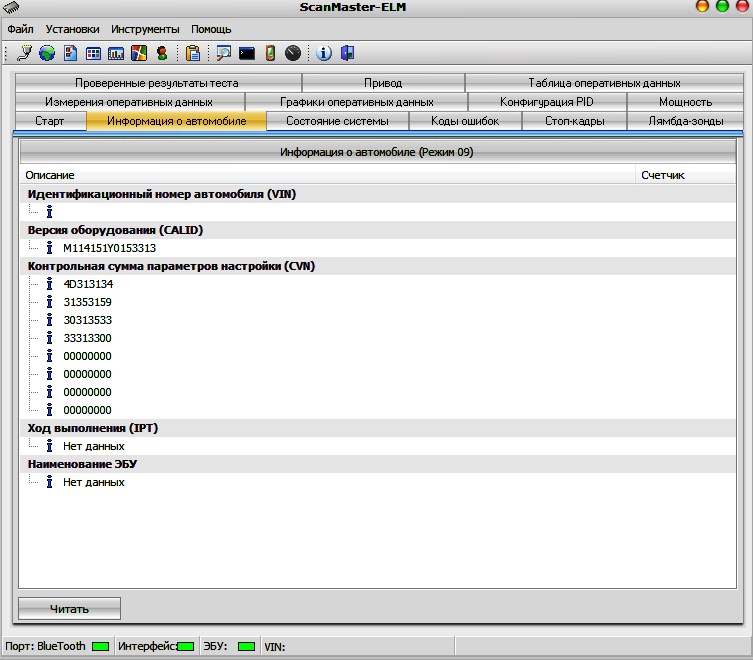Click info icon beside 4D313134
The width and height of the screenshot is (753, 660).
coord(49,284)
